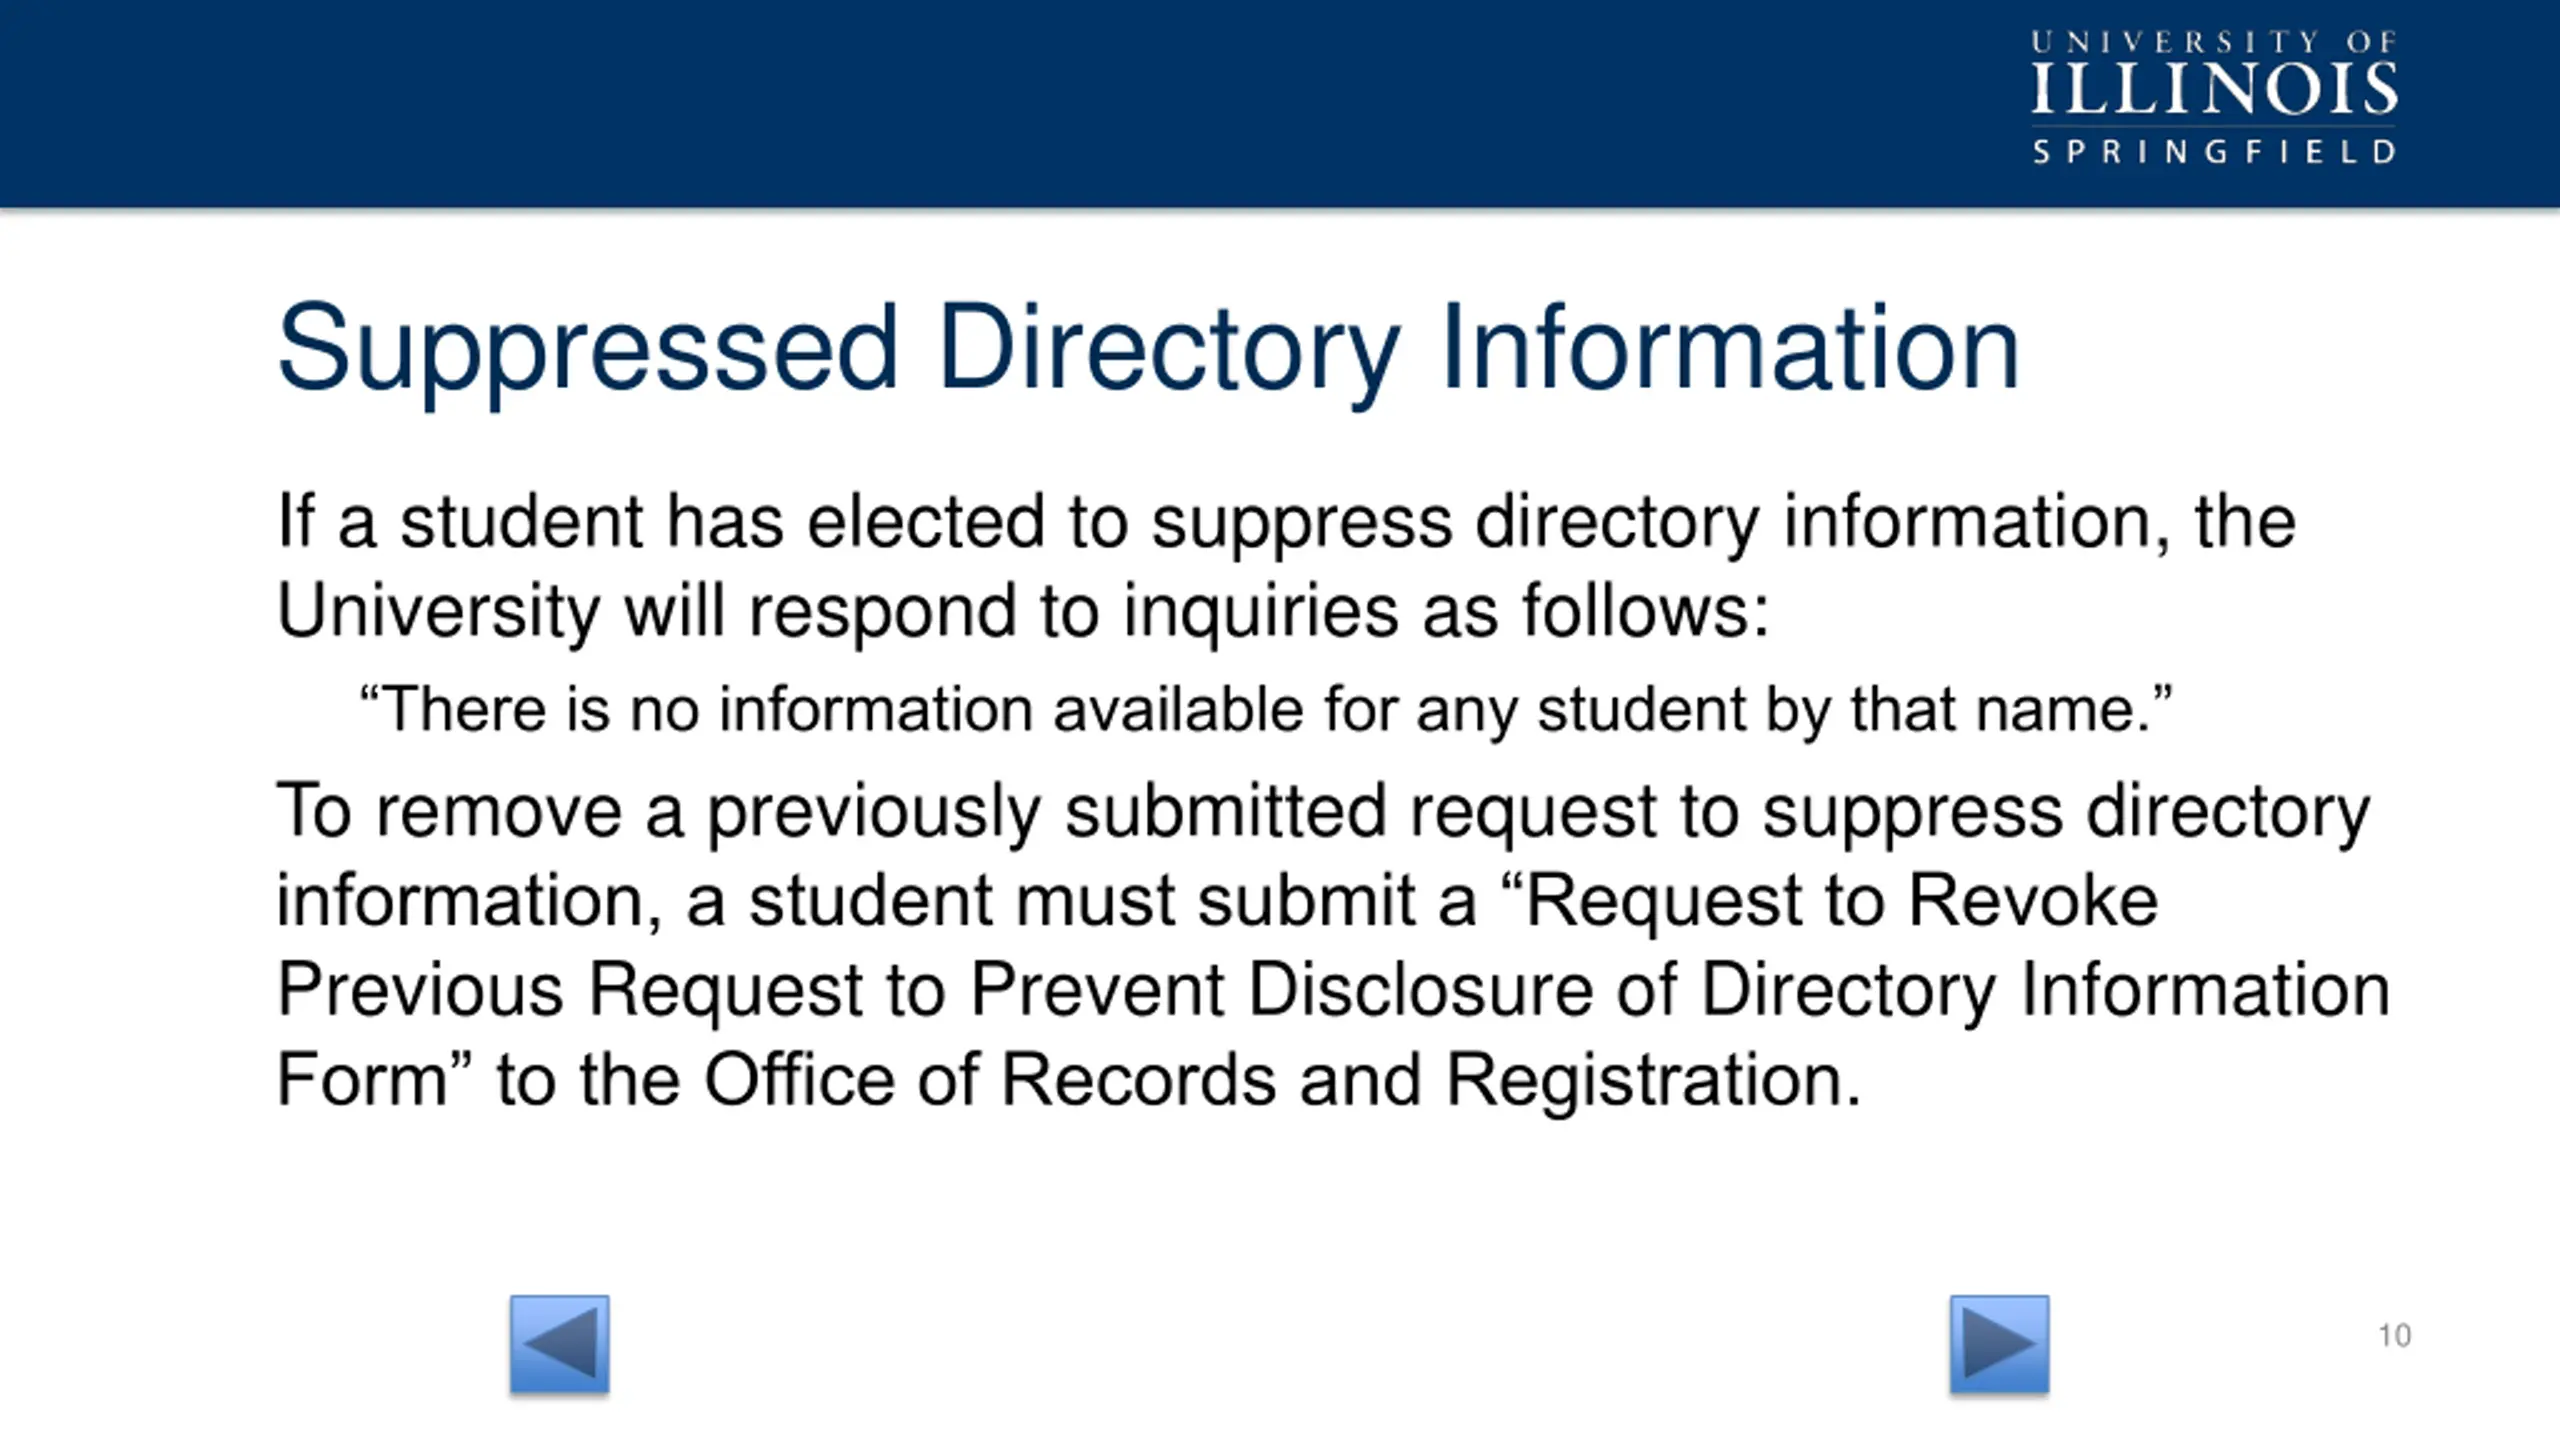Click the SPRINGFIELD text in the logo
The image size is (2560, 1440).
[x=2214, y=152]
